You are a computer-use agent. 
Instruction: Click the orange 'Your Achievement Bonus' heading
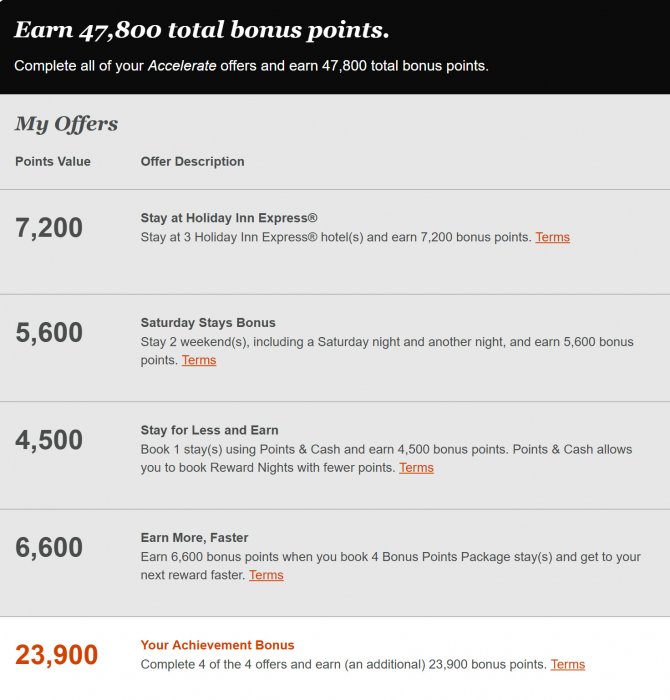pyautogui.click(x=217, y=645)
